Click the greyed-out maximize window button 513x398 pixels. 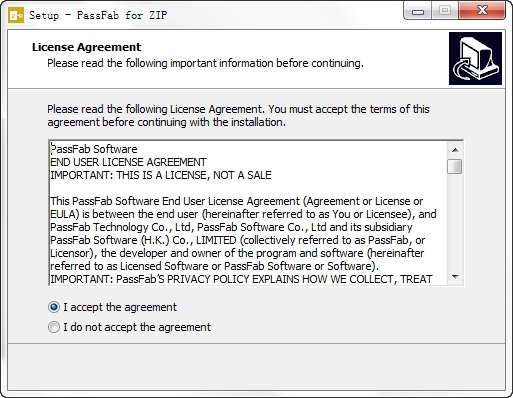click(445, 11)
